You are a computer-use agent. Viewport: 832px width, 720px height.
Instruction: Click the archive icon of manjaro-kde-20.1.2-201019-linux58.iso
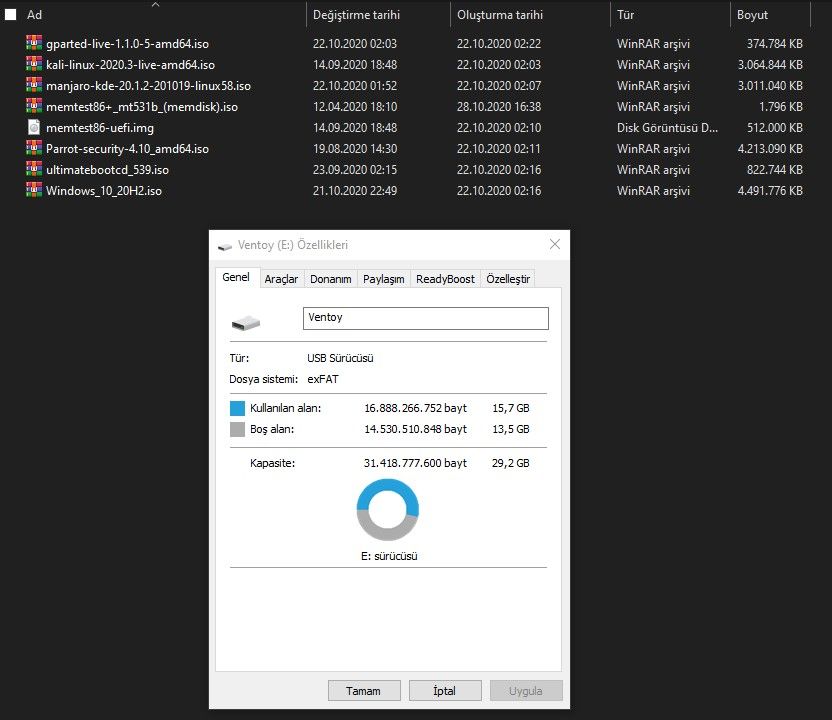pyautogui.click(x=34, y=85)
